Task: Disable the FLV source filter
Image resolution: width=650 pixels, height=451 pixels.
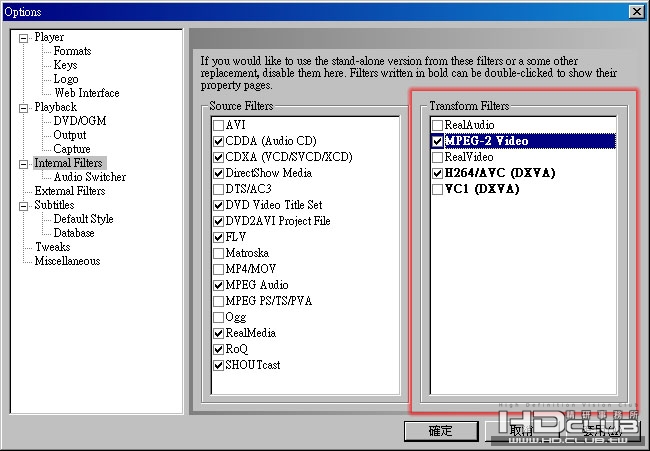Action: [218, 238]
